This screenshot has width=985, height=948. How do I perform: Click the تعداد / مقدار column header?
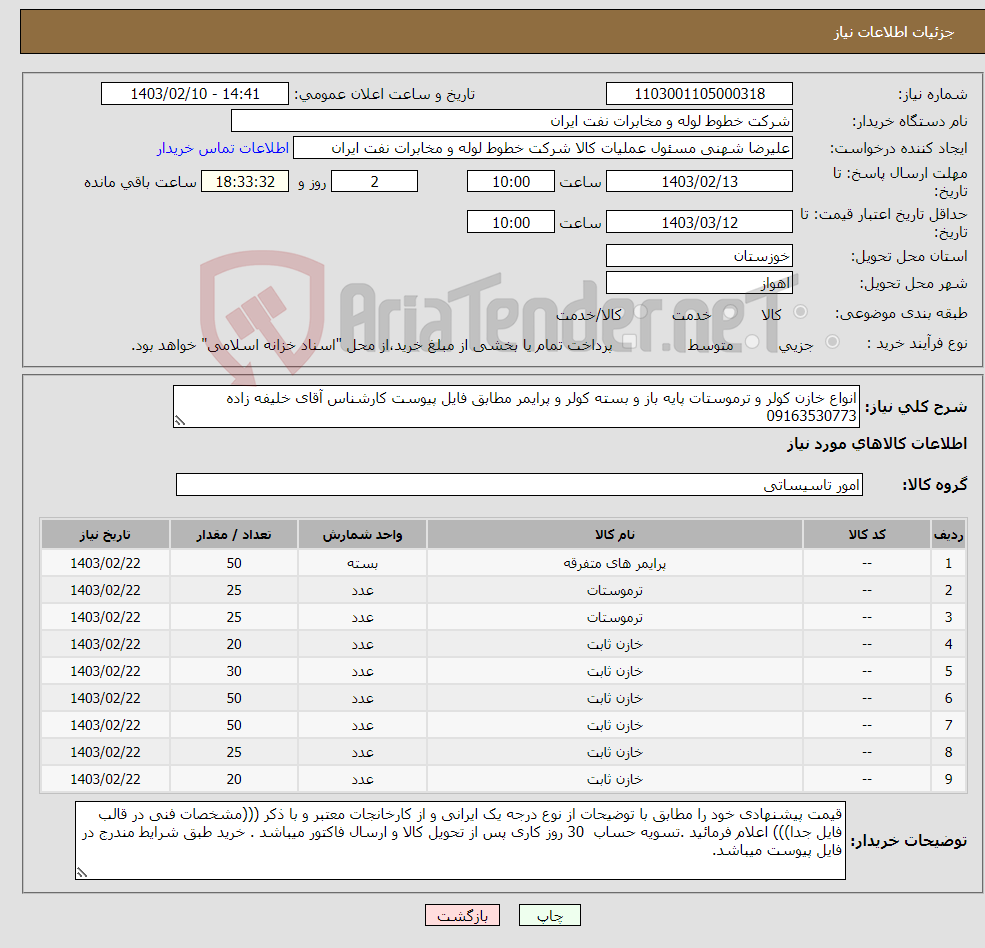[x=234, y=535]
